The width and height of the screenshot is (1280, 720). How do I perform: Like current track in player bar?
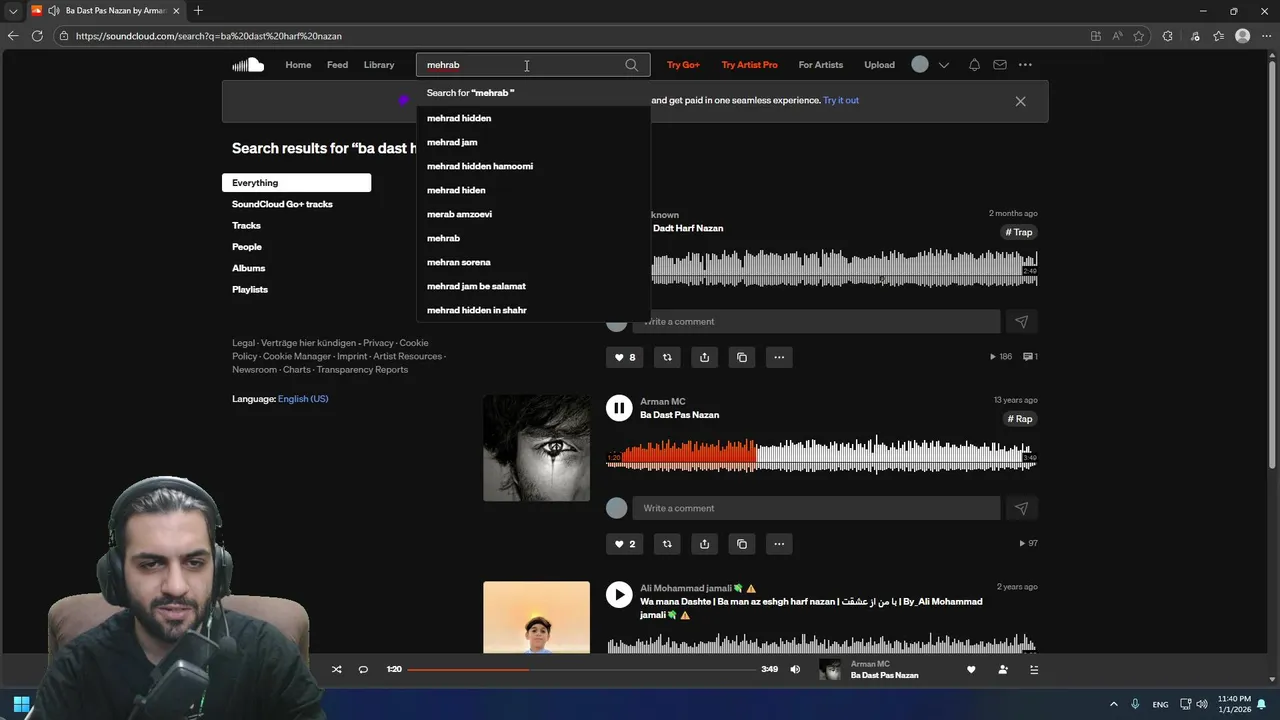[970, 670]
